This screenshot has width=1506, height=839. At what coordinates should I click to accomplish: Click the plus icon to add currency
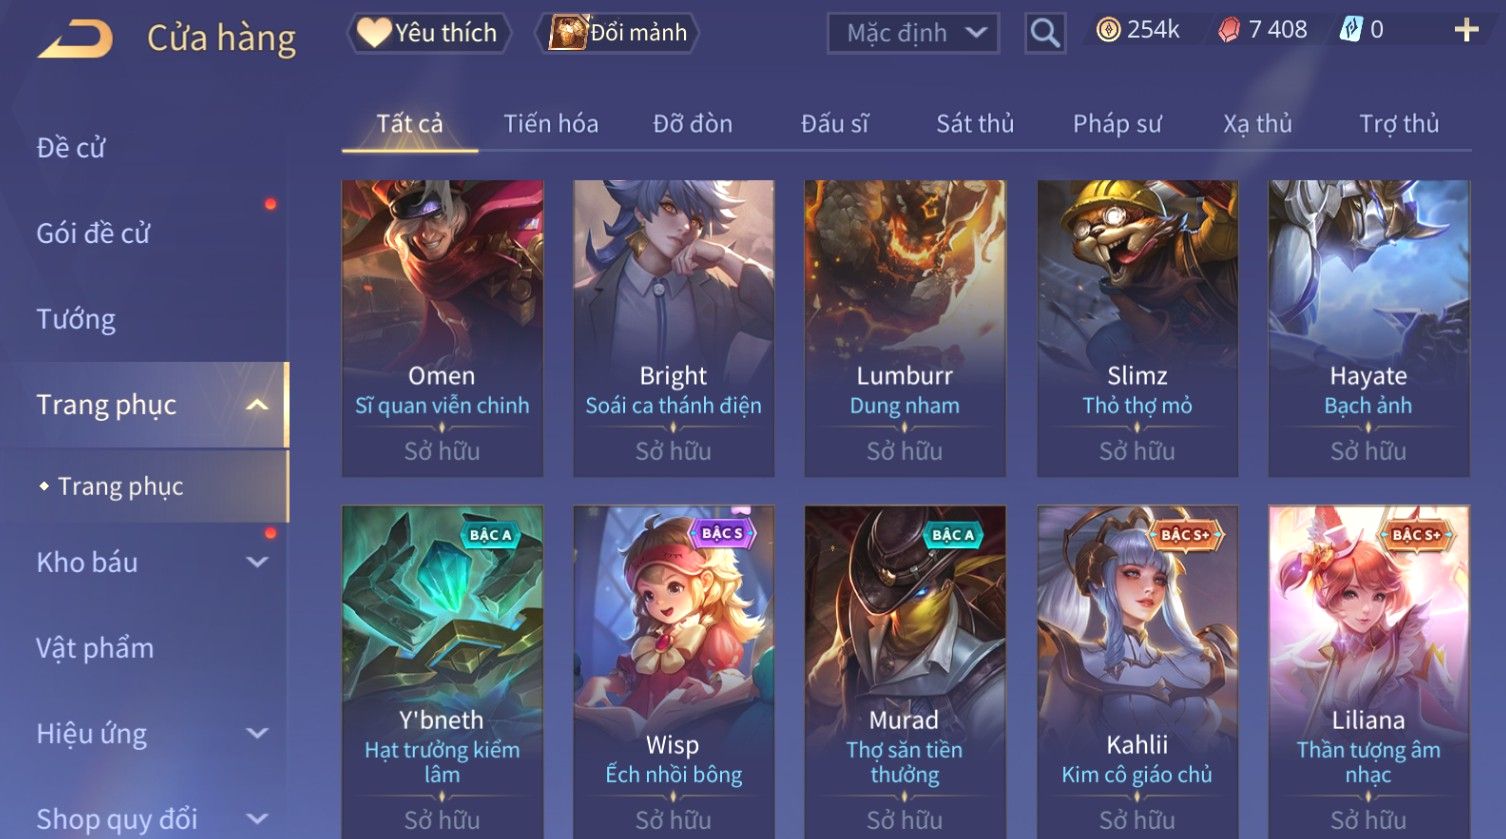click(1466, 30)
